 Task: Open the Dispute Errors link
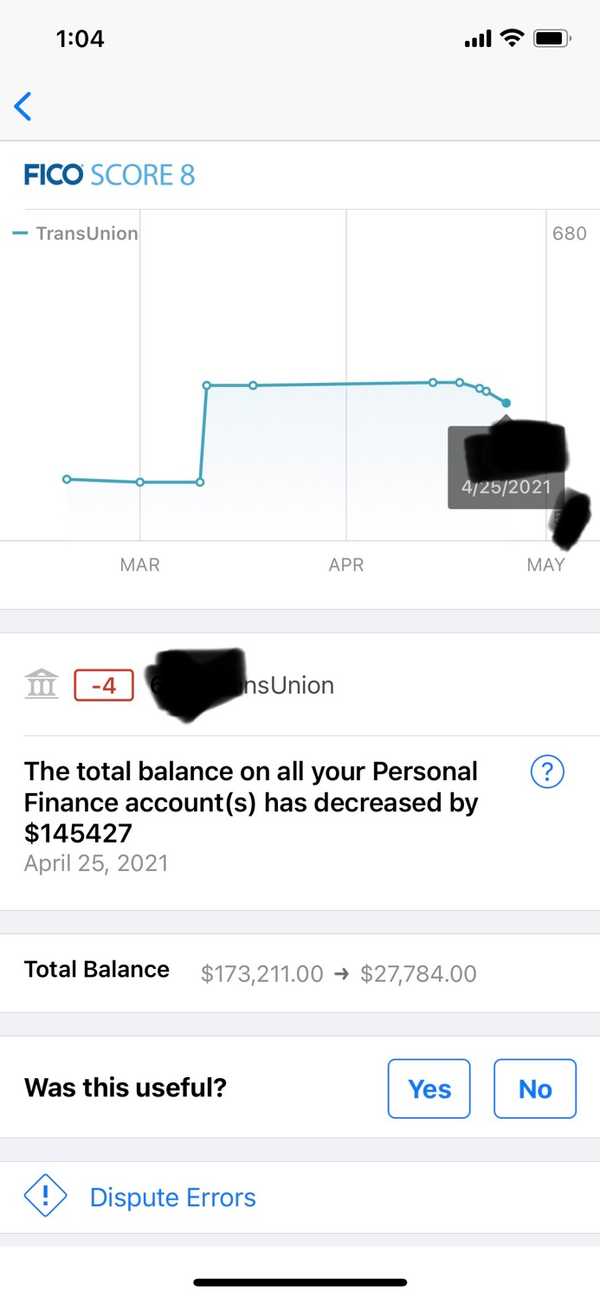tap(172, 1197)
